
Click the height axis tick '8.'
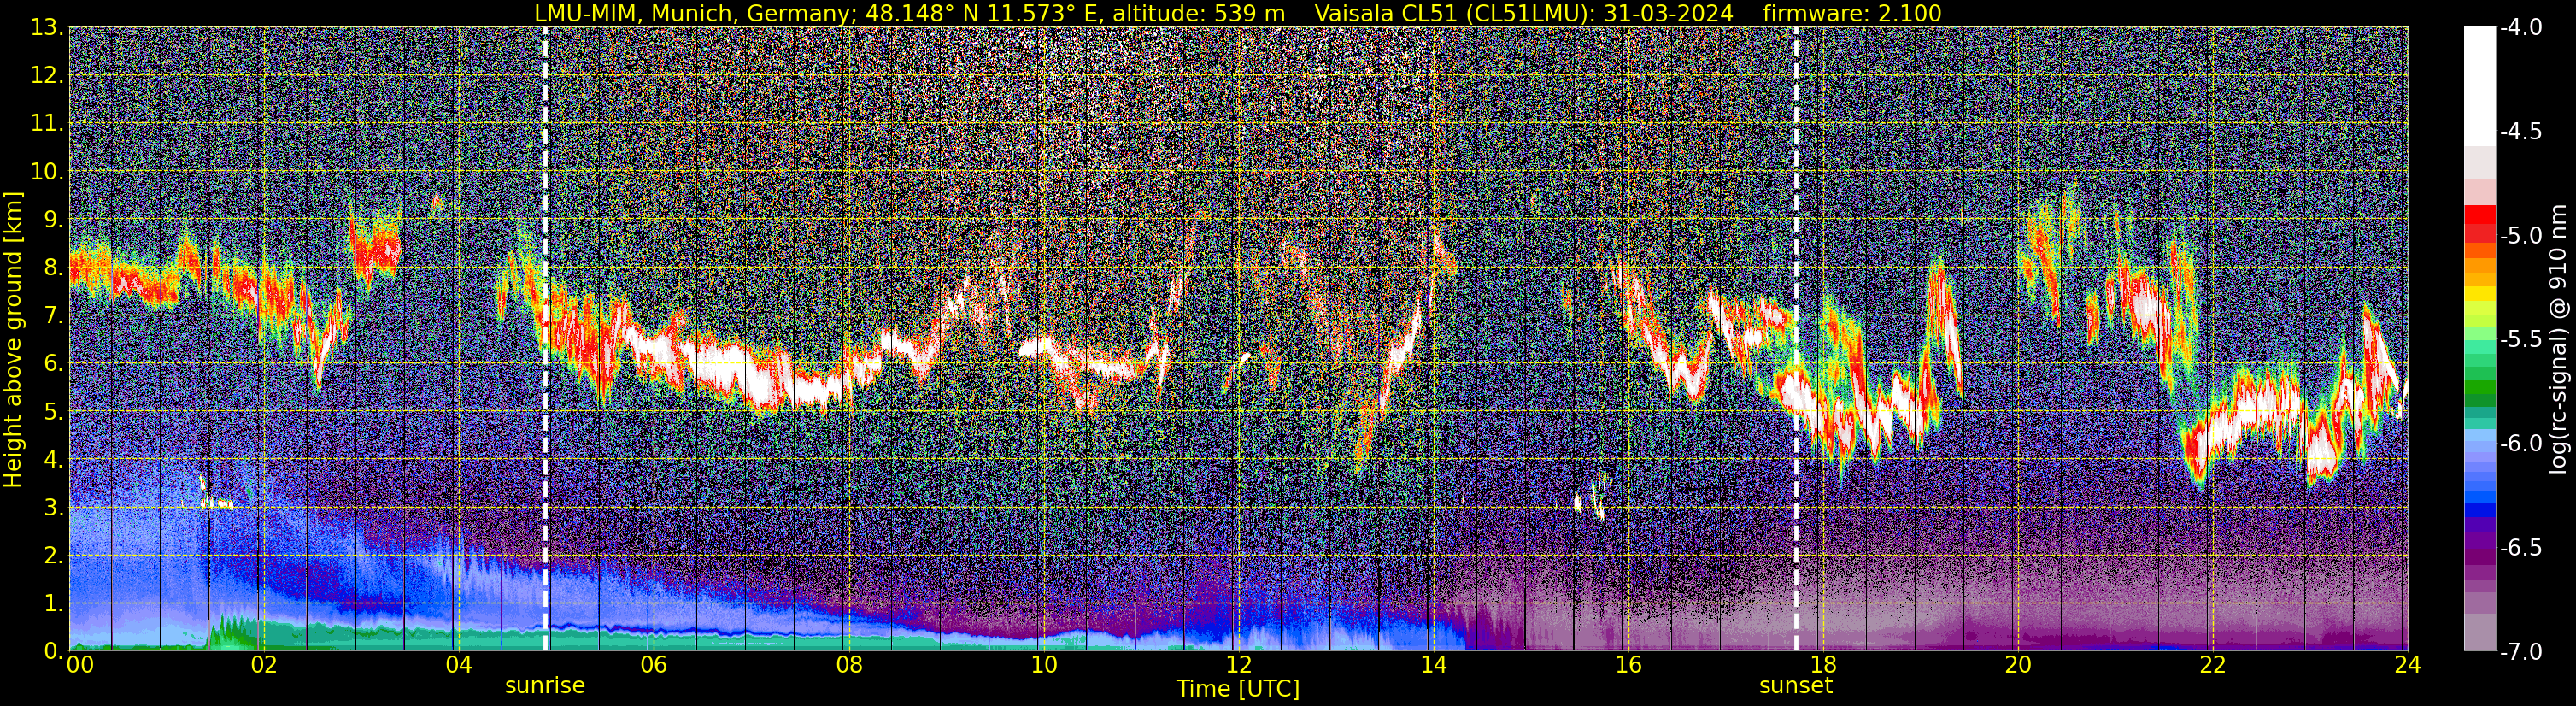click(53, 267)
